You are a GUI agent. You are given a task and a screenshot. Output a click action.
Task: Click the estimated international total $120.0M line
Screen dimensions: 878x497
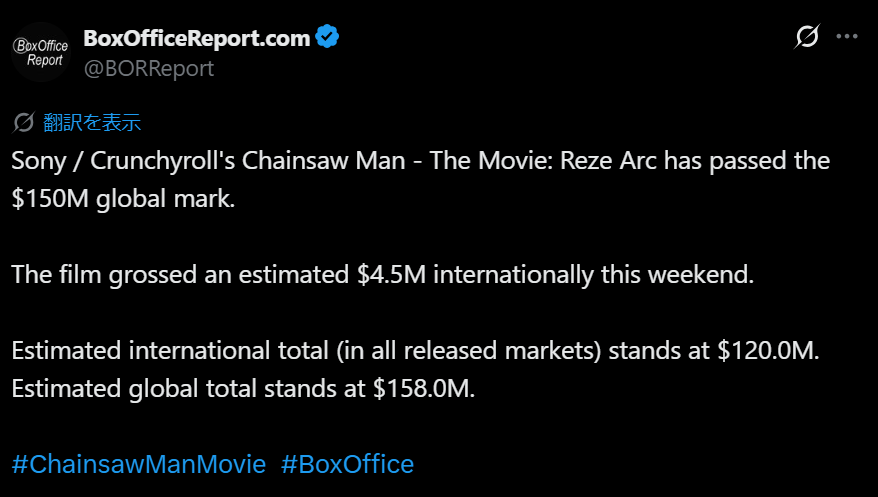(x=415, y=350)
